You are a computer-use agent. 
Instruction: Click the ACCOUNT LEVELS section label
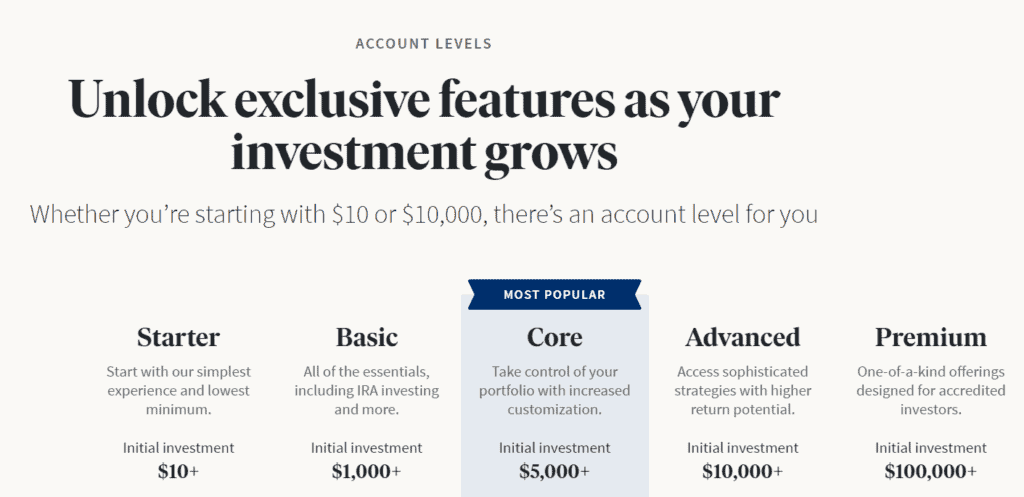click(x=424, y=44)
